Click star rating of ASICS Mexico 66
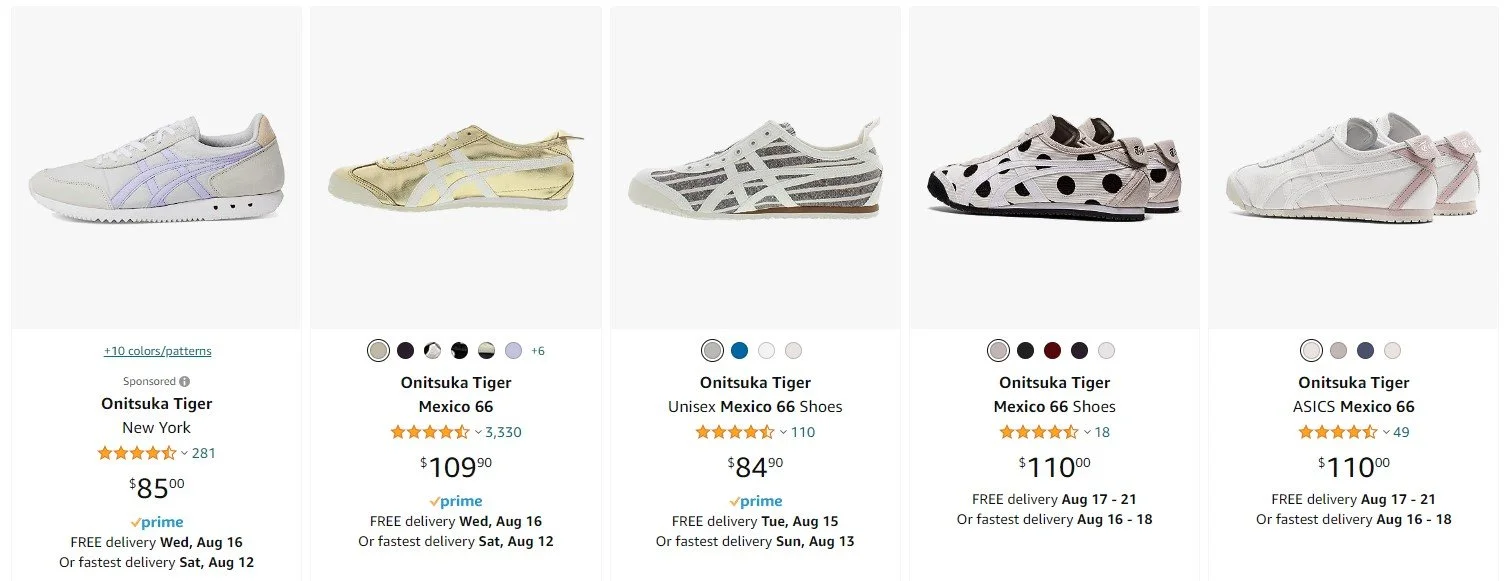This screenshot has height=581, width=1508. pyautogui.click(x=1338, y=433)
